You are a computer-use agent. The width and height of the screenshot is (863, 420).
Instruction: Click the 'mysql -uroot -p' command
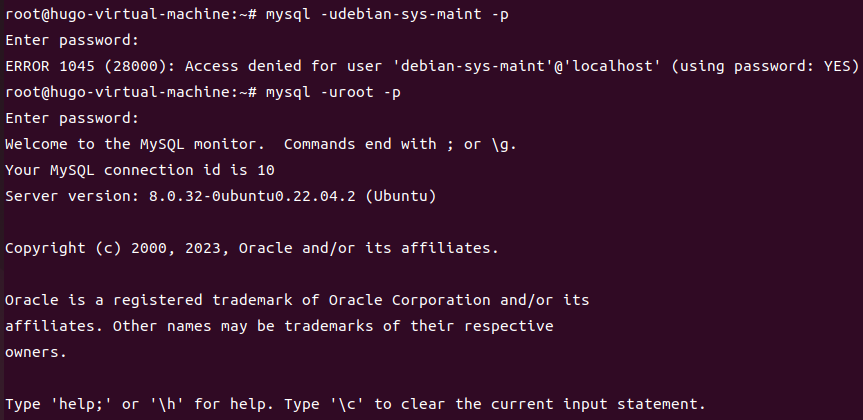coord(333,92)
